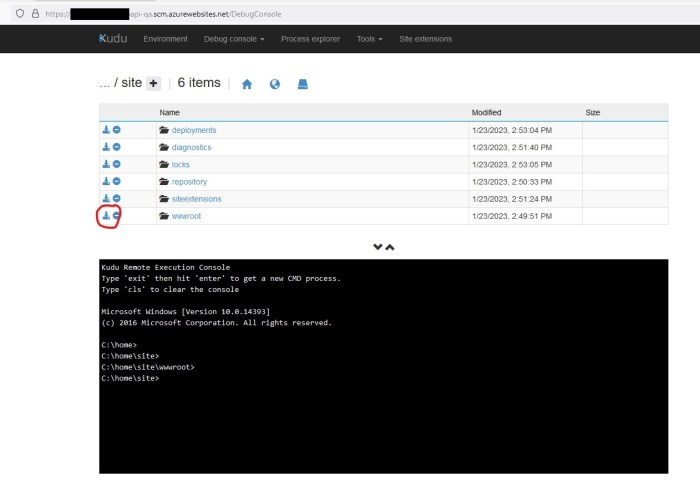Open the Tools dropdown menu

pyautogui.click(x=369, y=39)
